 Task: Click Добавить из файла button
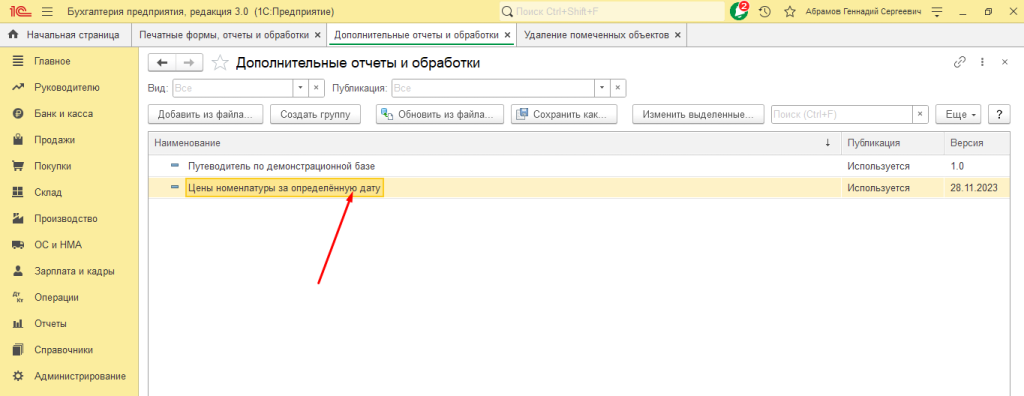[205, 114]
